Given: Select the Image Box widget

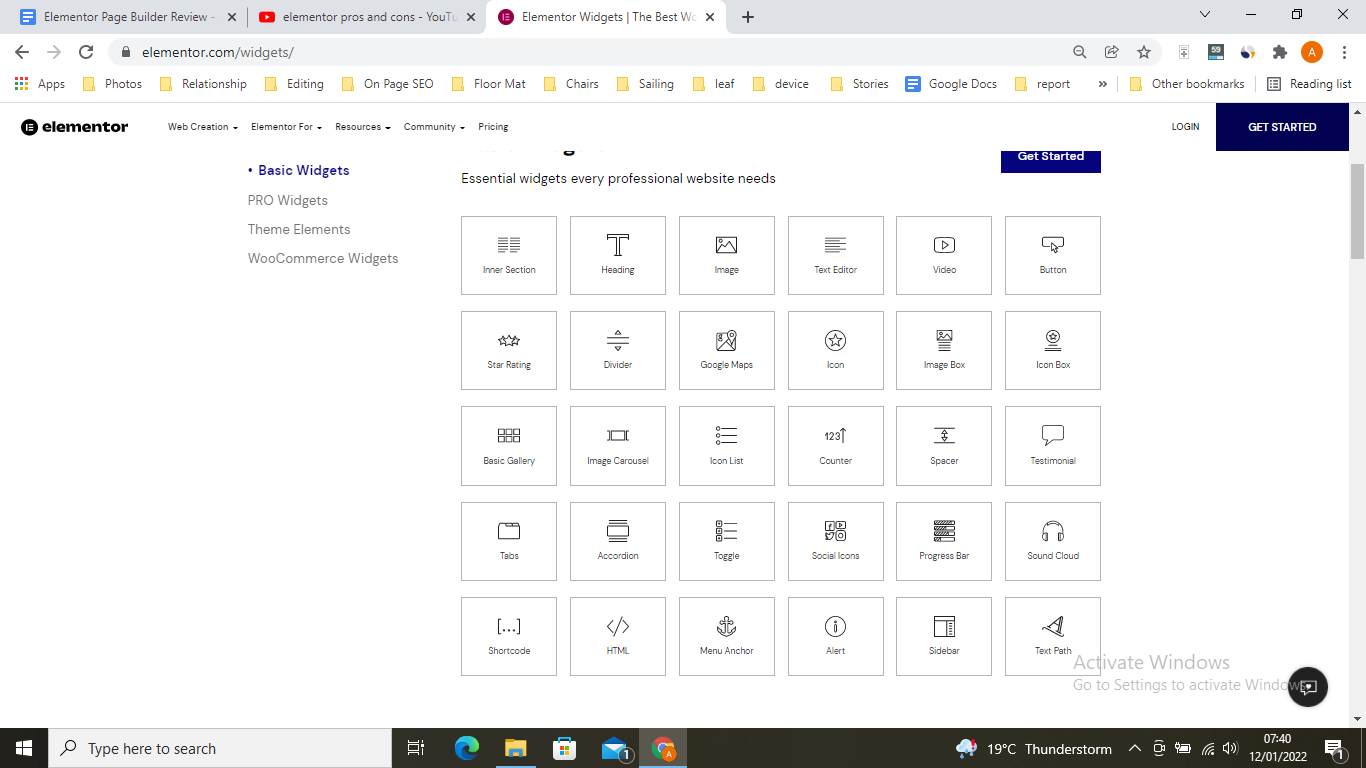Looking at the screenshot, I should pos(944,350).
